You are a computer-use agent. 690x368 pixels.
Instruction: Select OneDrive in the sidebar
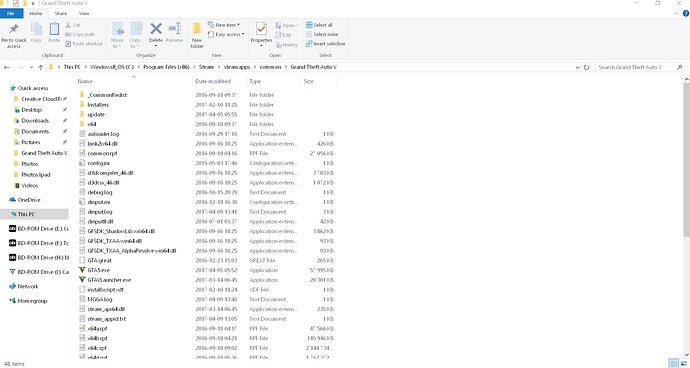point(29,200)
